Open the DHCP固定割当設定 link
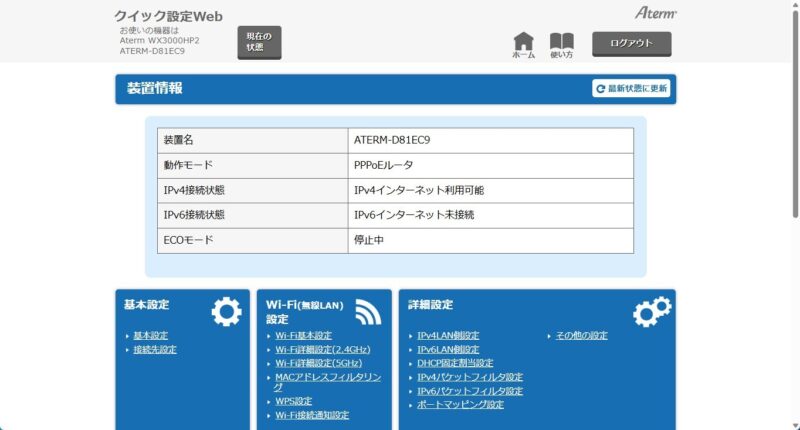800x430 pixels. [x=455, y=364]
